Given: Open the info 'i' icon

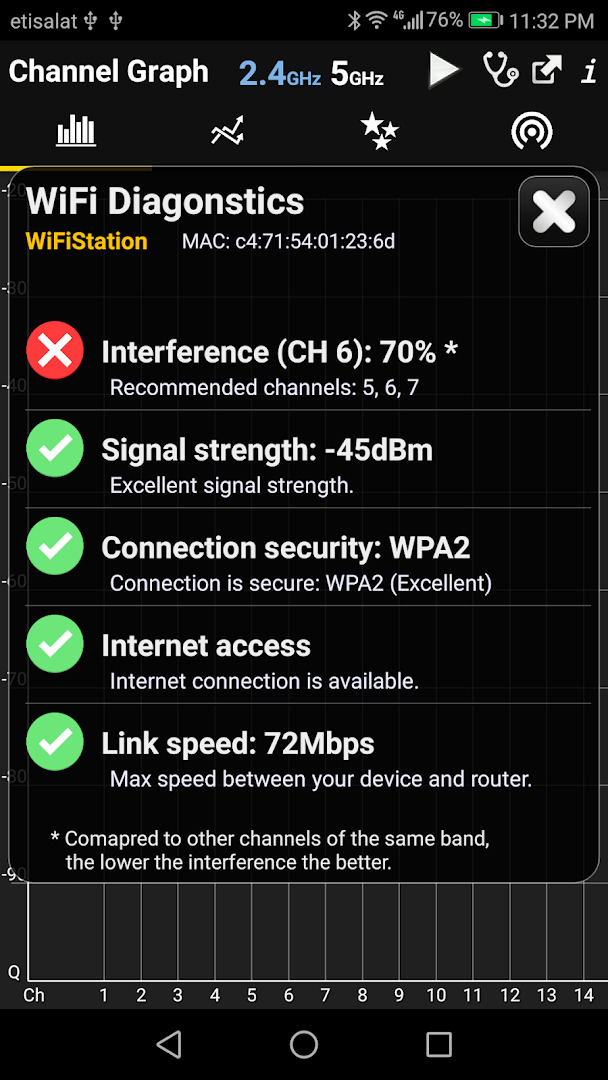Looking at the screenshot, I should click(588, 70).
